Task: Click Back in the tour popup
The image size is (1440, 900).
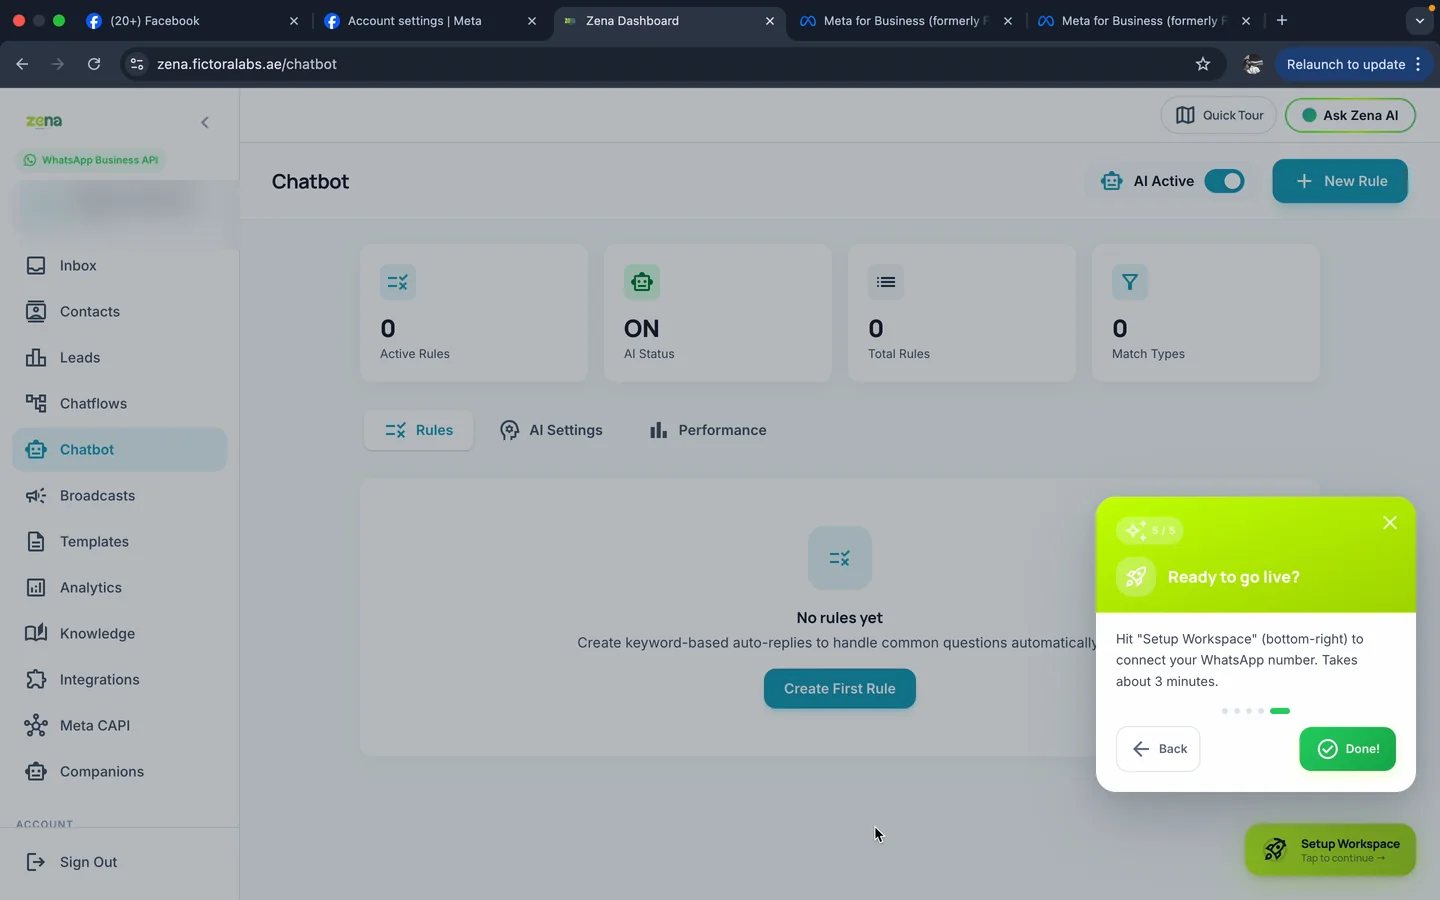Action: (x=1158, y=749)
